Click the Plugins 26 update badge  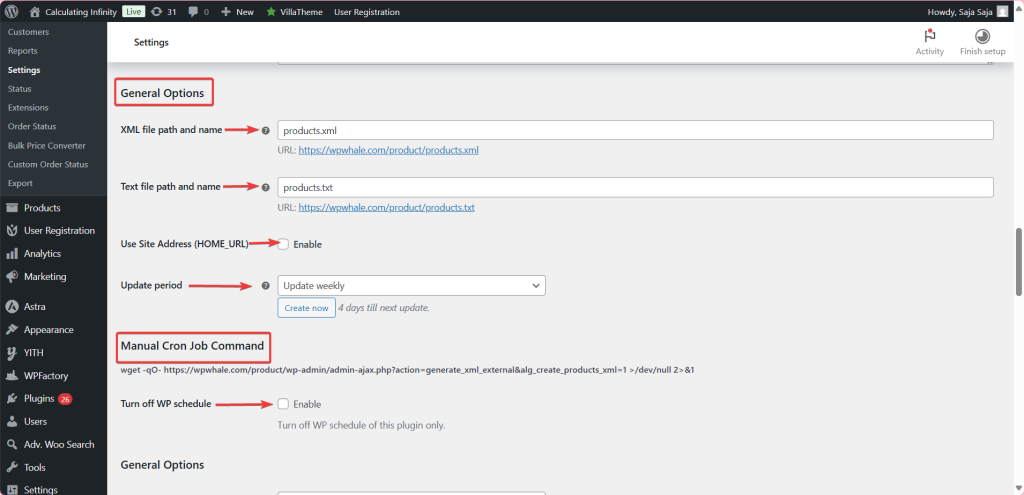[65, 399]
